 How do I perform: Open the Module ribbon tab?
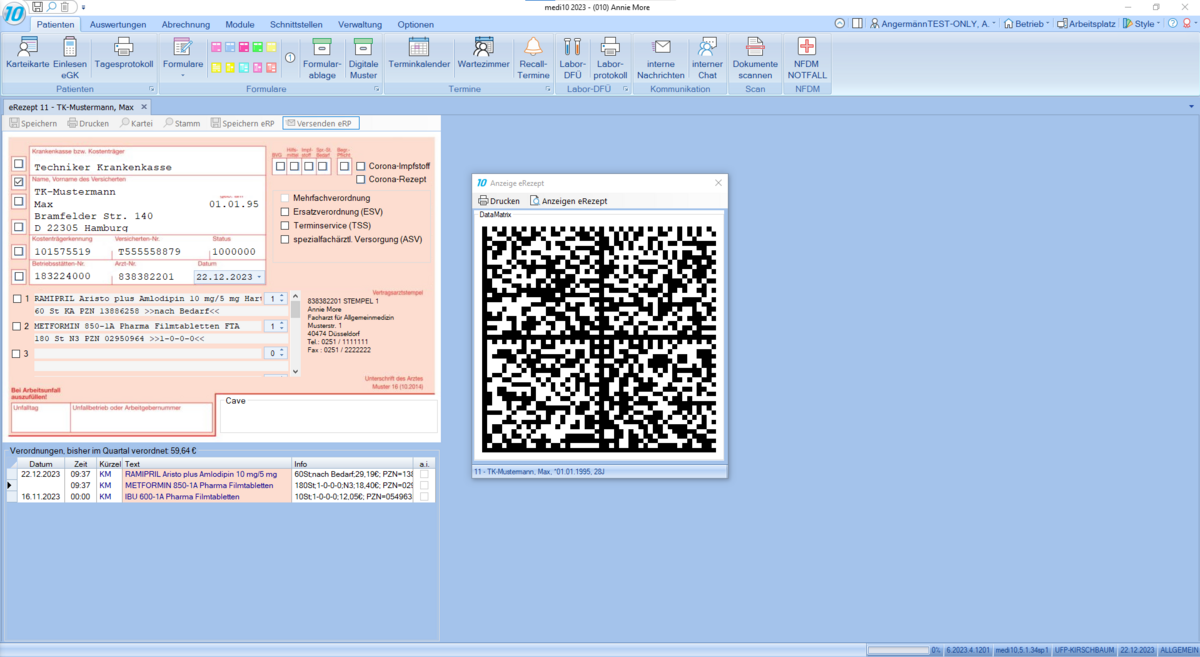coord(240,24)
